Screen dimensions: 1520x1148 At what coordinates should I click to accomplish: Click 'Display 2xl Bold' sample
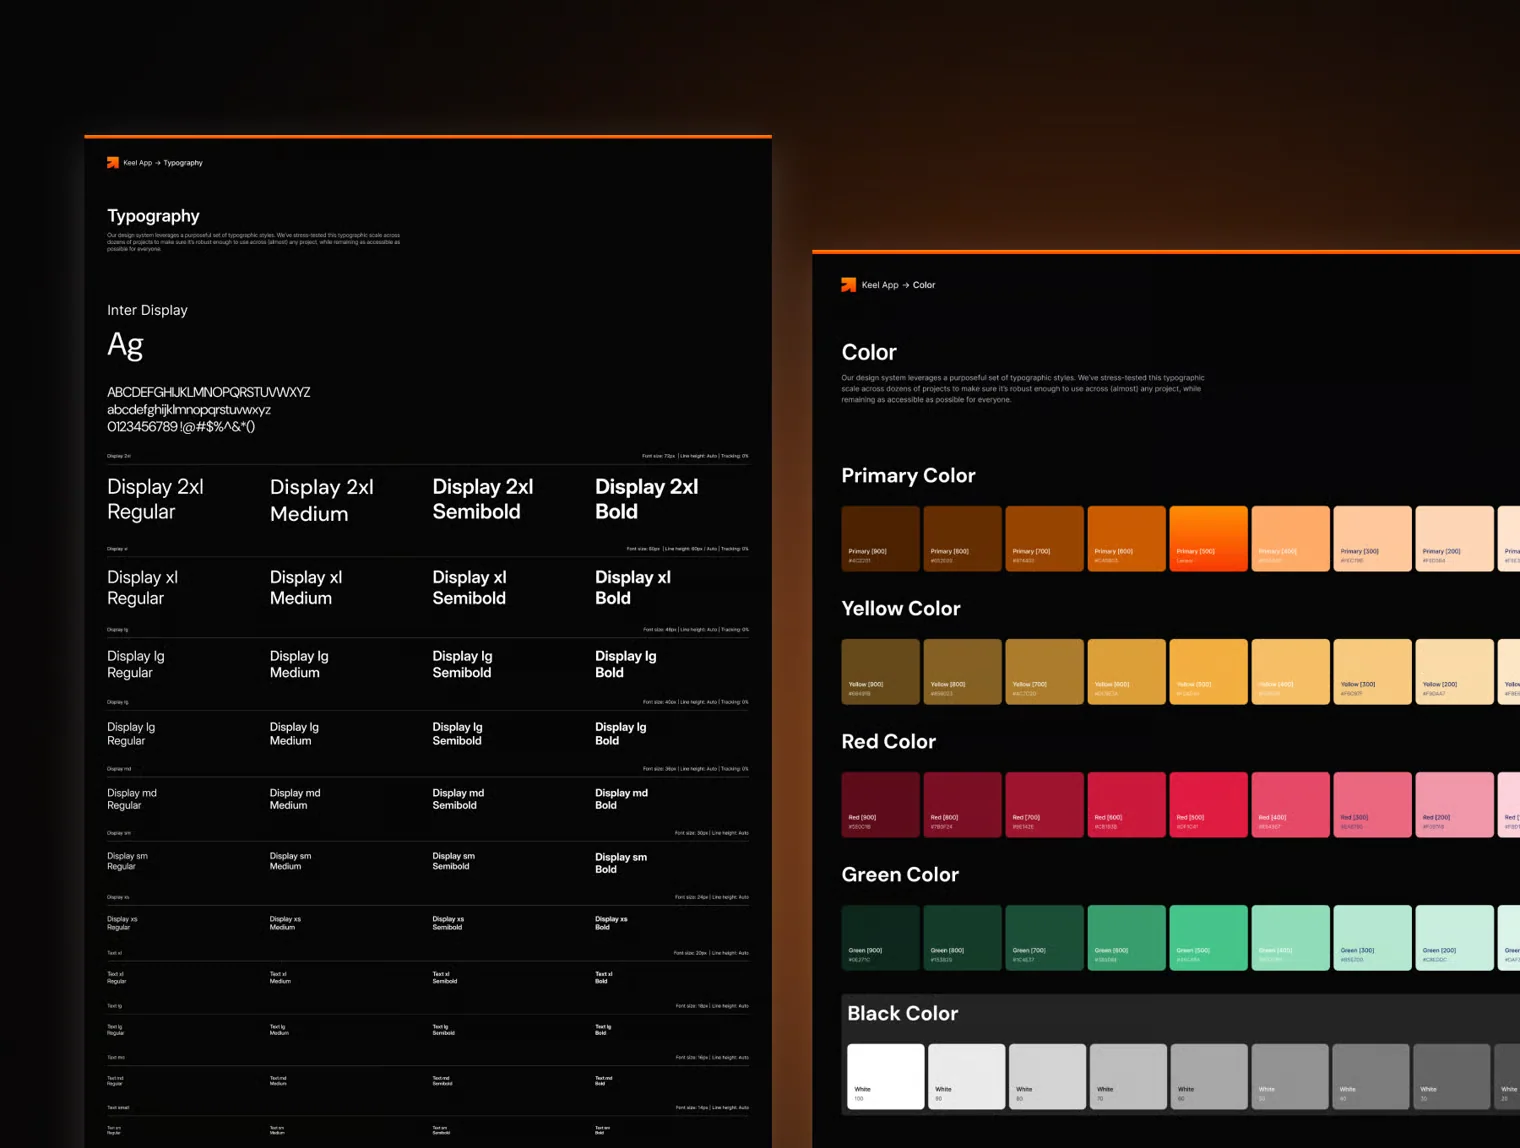tap(647, 499)
